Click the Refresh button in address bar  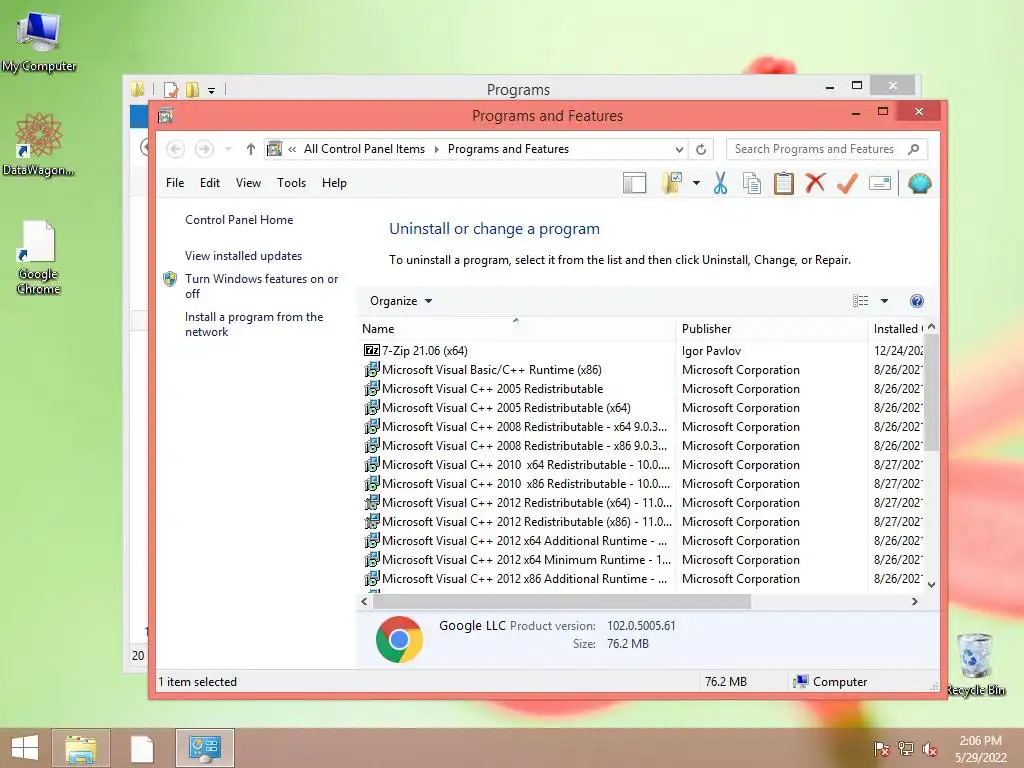tap(701, 150)
